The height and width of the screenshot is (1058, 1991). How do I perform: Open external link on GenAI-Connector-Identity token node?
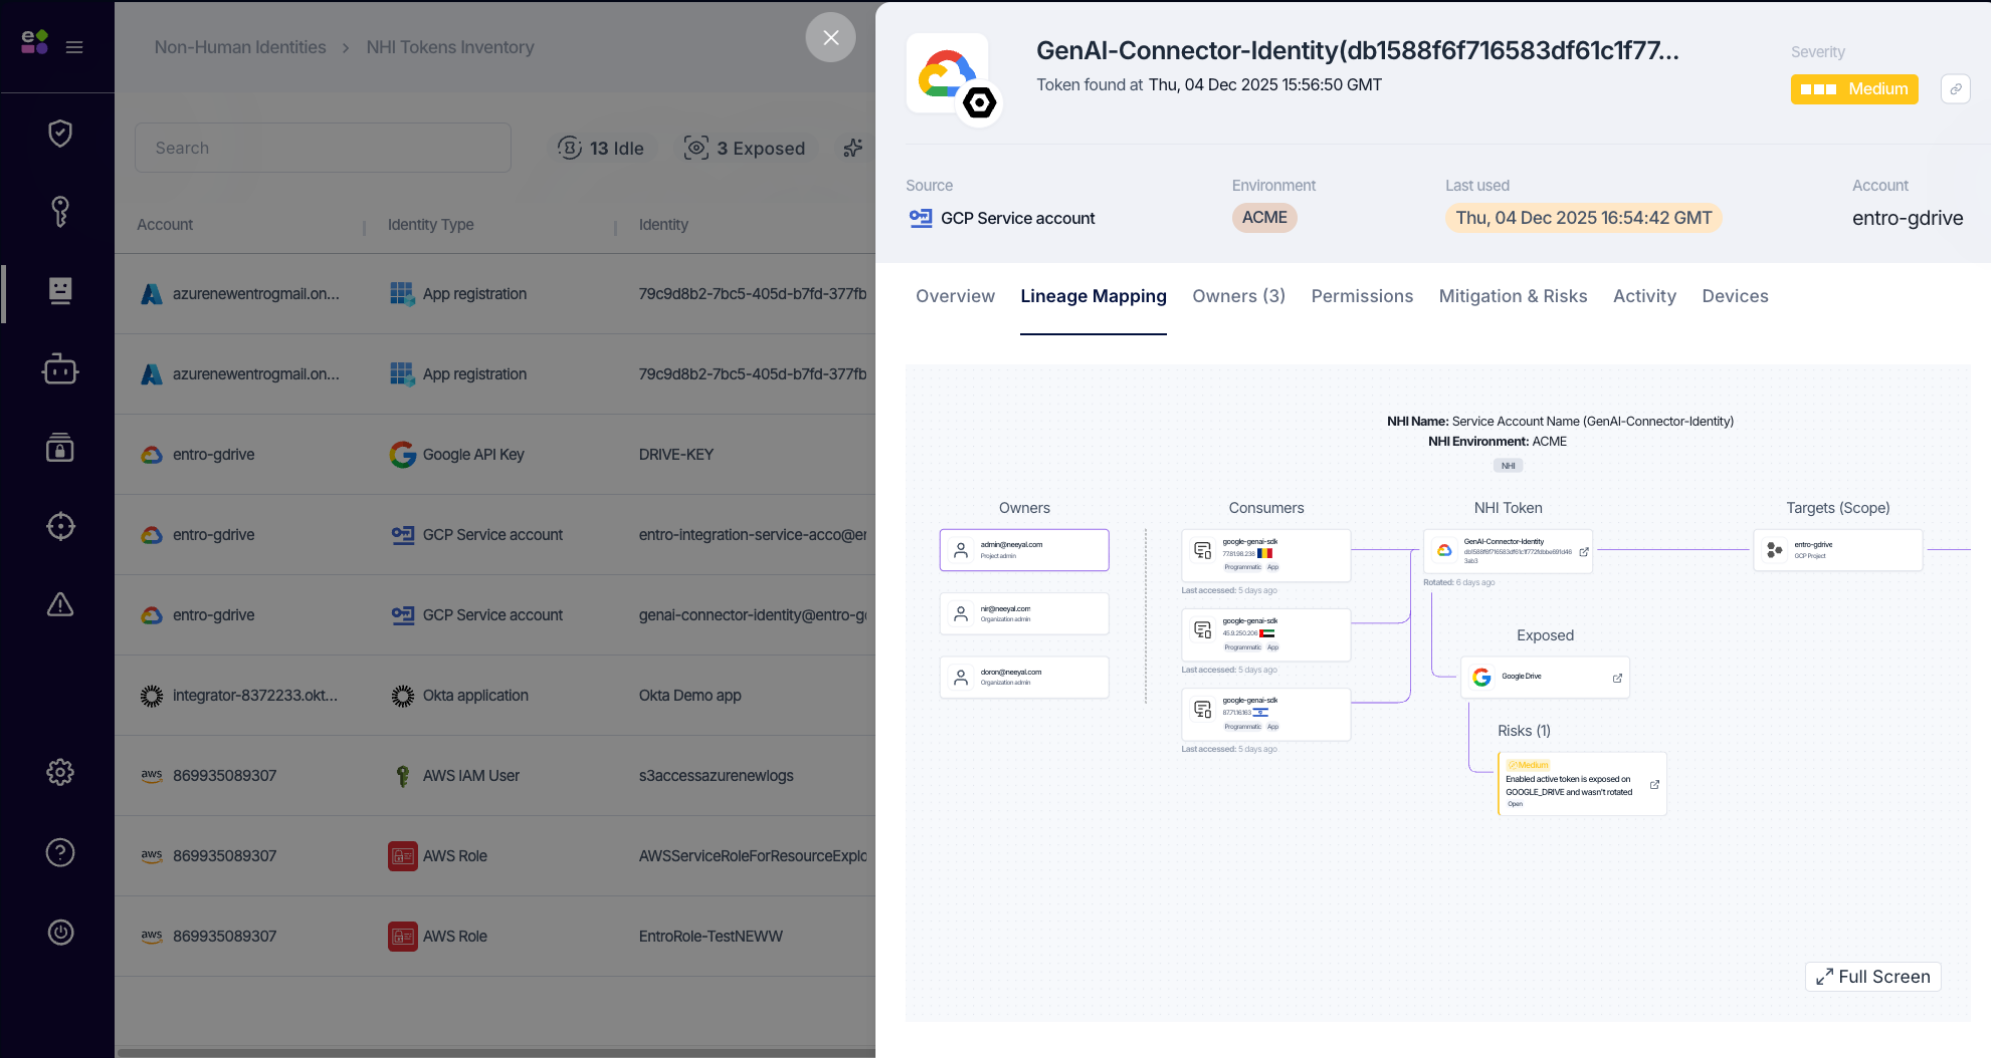tap(1584, 552)
